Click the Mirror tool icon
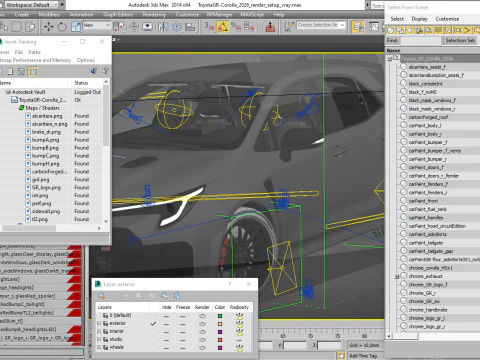This screenshot has height=360, width=480. pyautogui.click(x=163, y=27)
